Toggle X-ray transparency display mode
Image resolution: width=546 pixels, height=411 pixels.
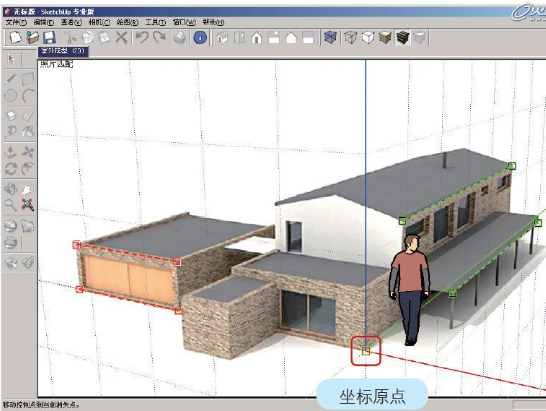click(x=330, y=37)
